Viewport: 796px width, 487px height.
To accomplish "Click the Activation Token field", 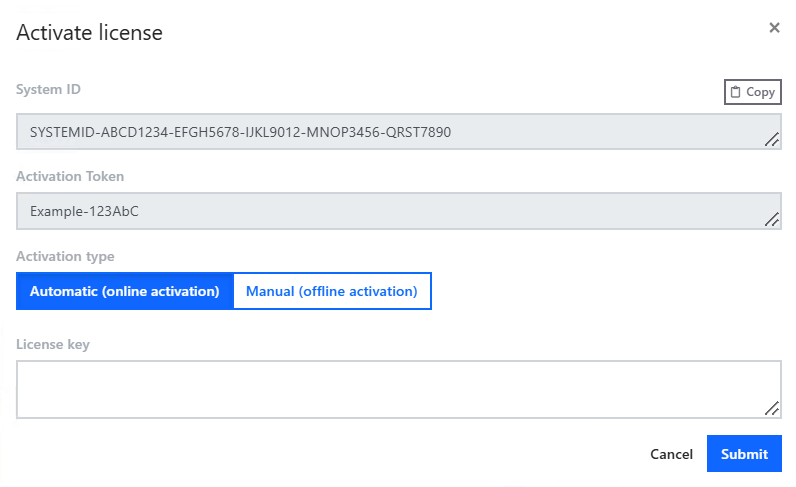I will pyautogui.click(x=399, y=211).
